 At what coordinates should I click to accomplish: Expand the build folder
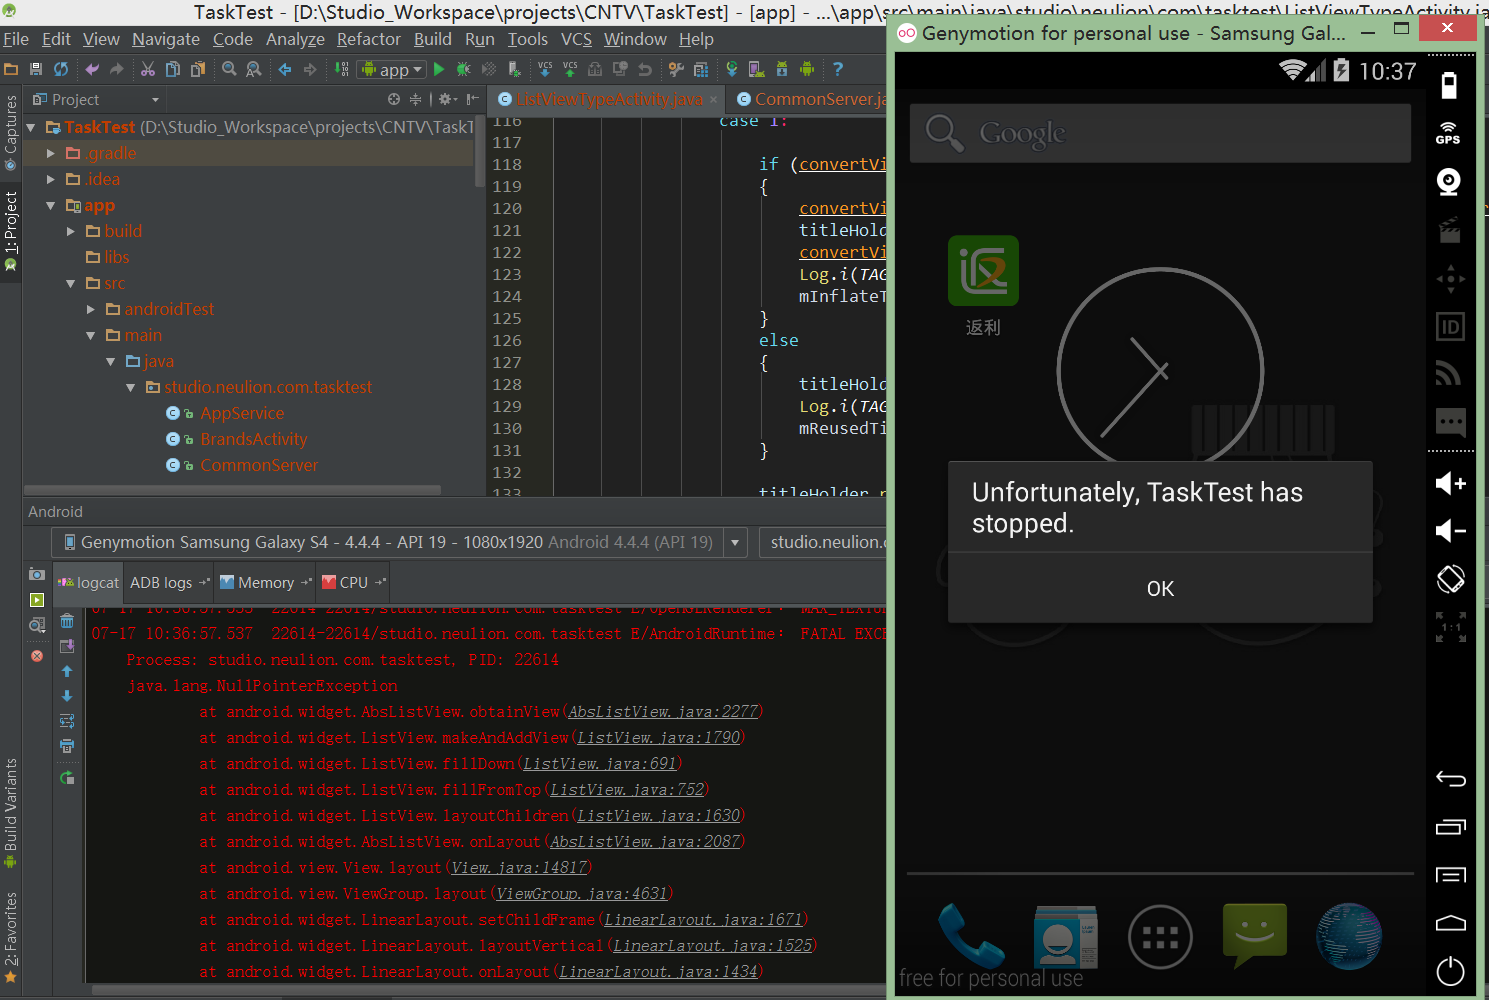pyautogui.click(x=71, y=231)
